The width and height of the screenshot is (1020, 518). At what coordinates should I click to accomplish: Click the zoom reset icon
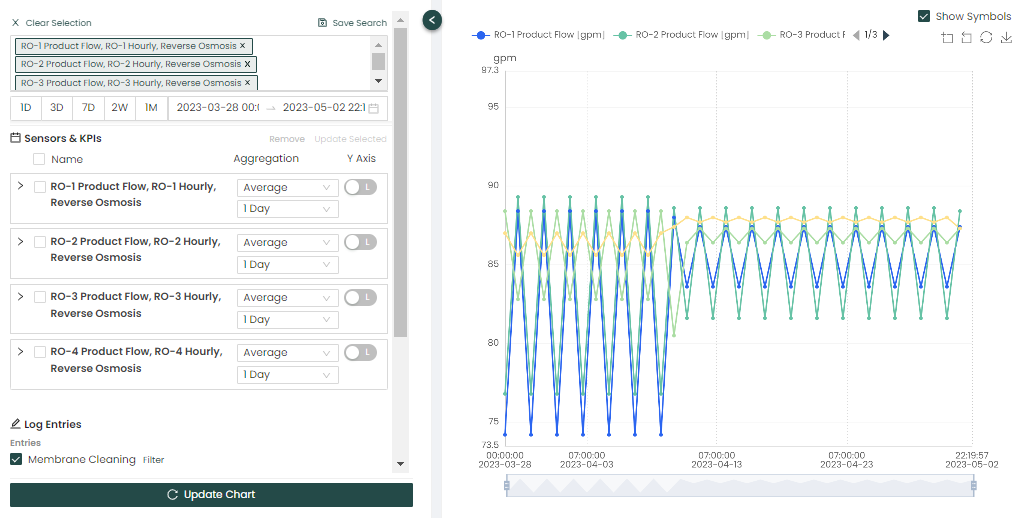(966, 38)
